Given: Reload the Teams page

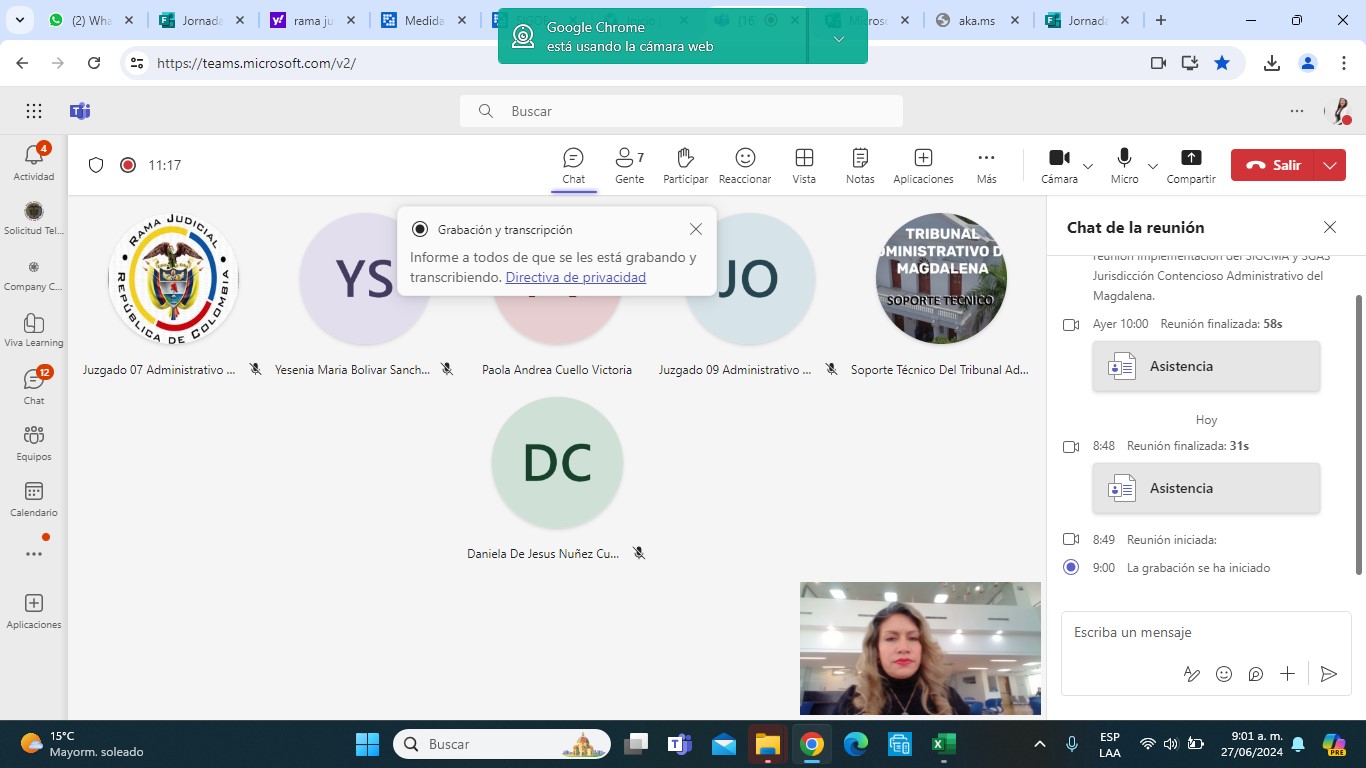Looking at the screenshot, I should [x=94, y=63].
